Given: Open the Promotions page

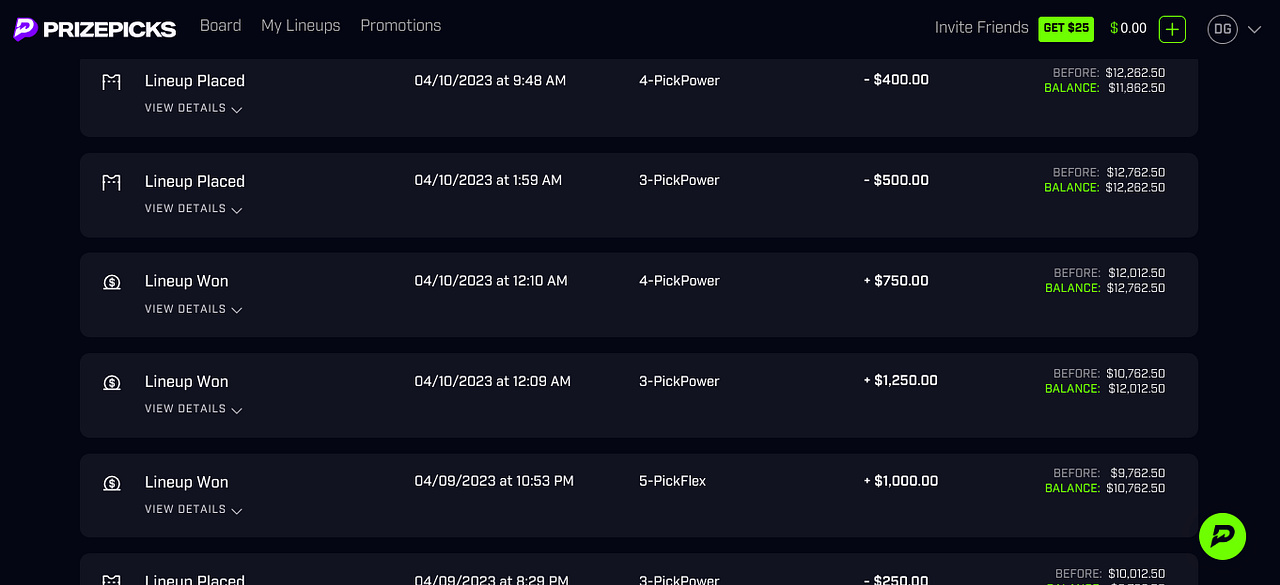Looking at the screenshot, I should click(401, 25).
